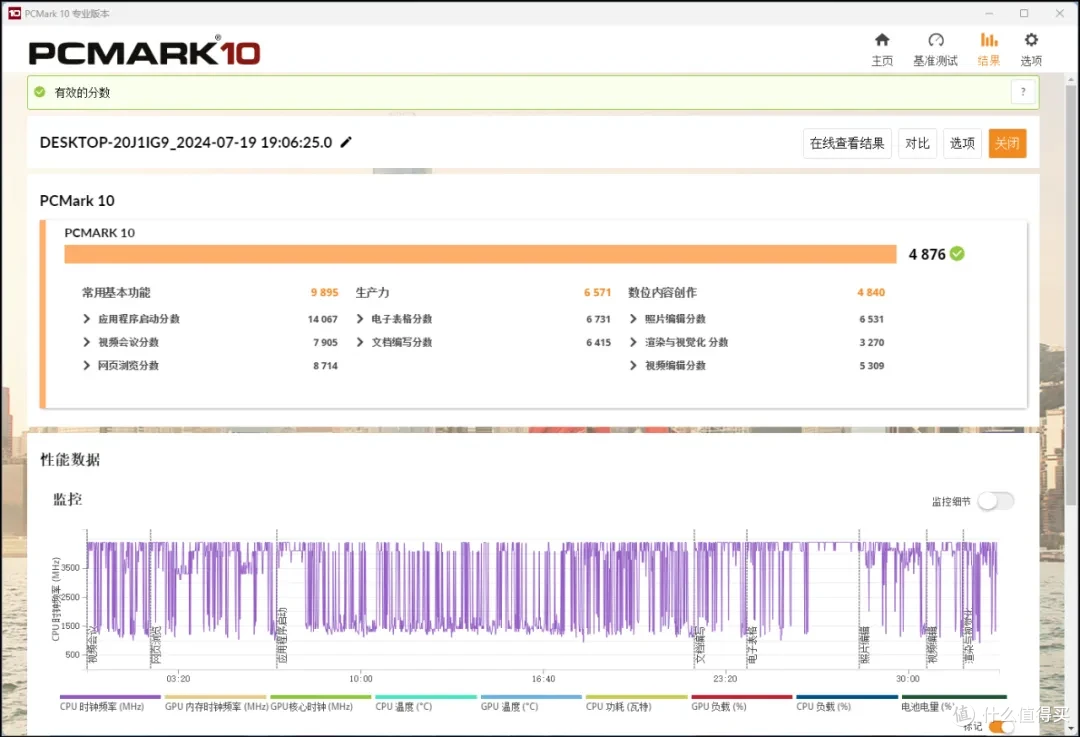Expand 文档编写分数 row
1080x737 pixels.
[x=360, y=342]
